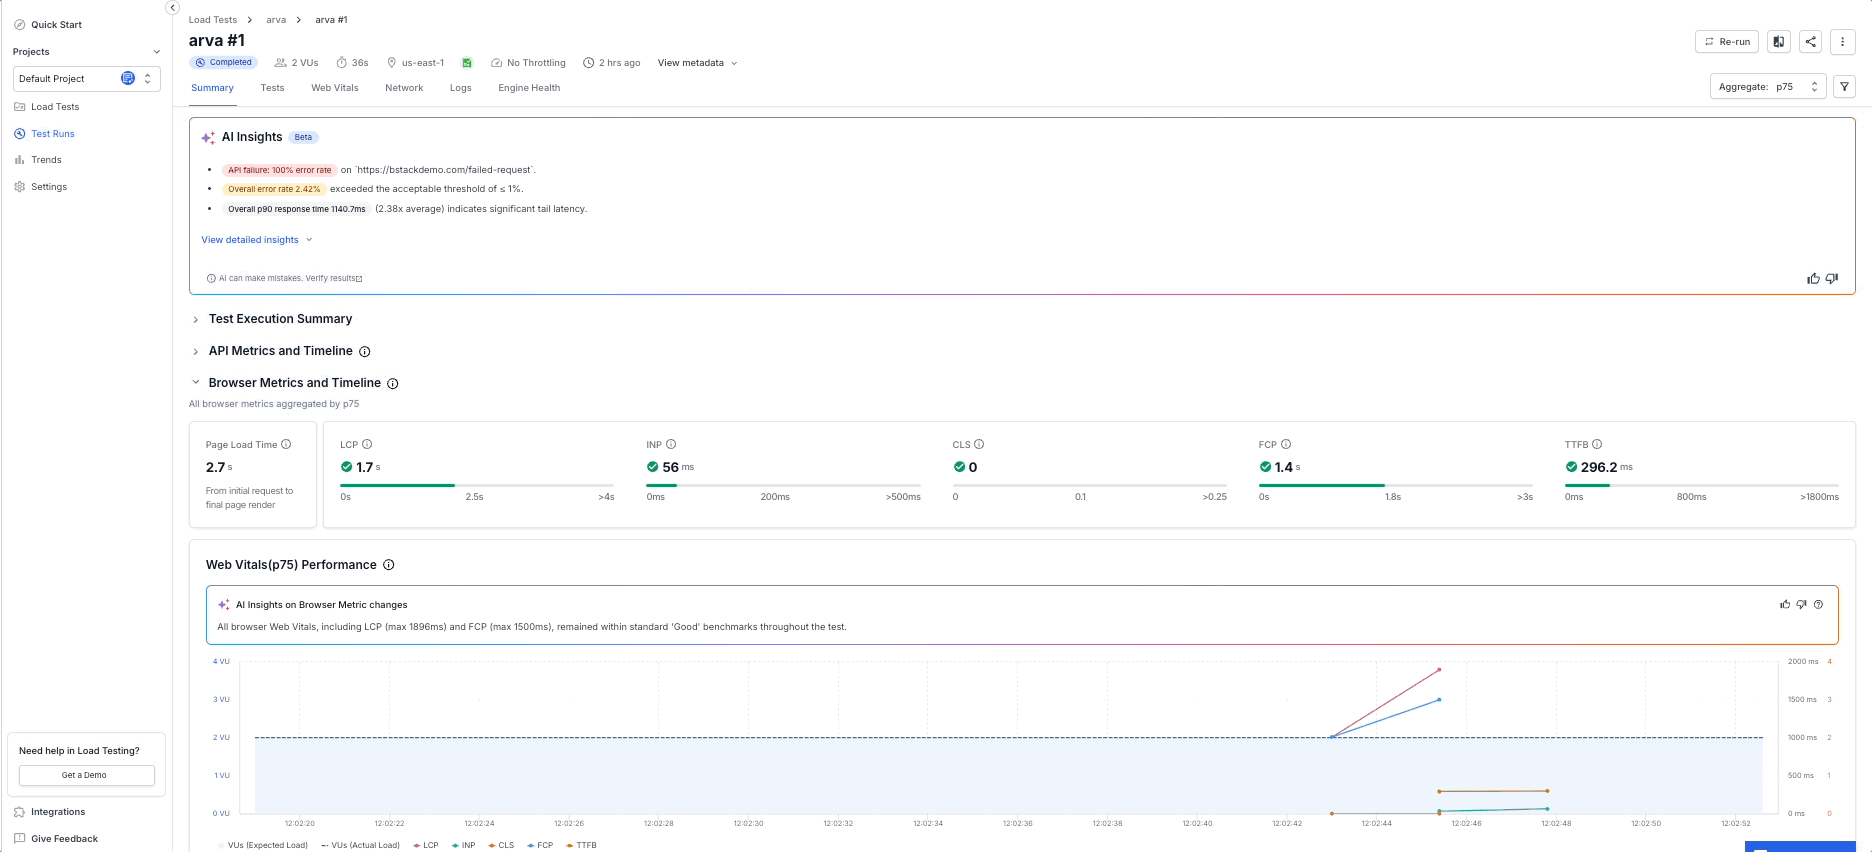Screen dimensions: 1872x852
Task: Click the compare runs icon button
Action: (1778, 42)
